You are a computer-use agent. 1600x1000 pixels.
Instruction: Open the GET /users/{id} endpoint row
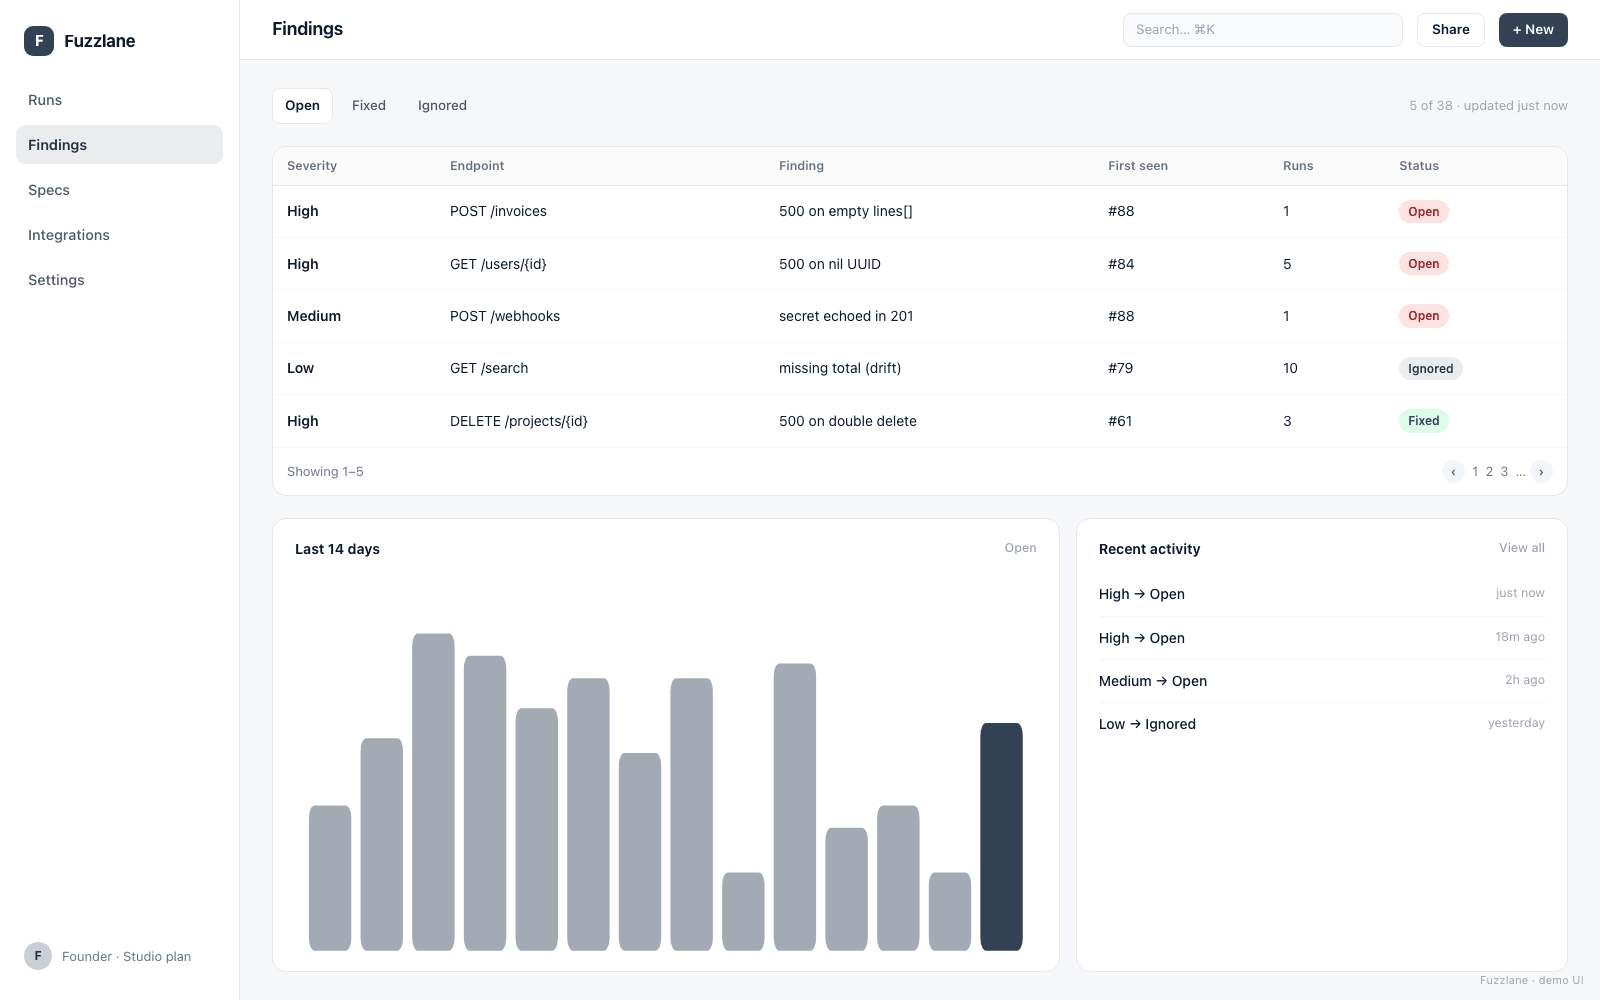pos(919,264)
